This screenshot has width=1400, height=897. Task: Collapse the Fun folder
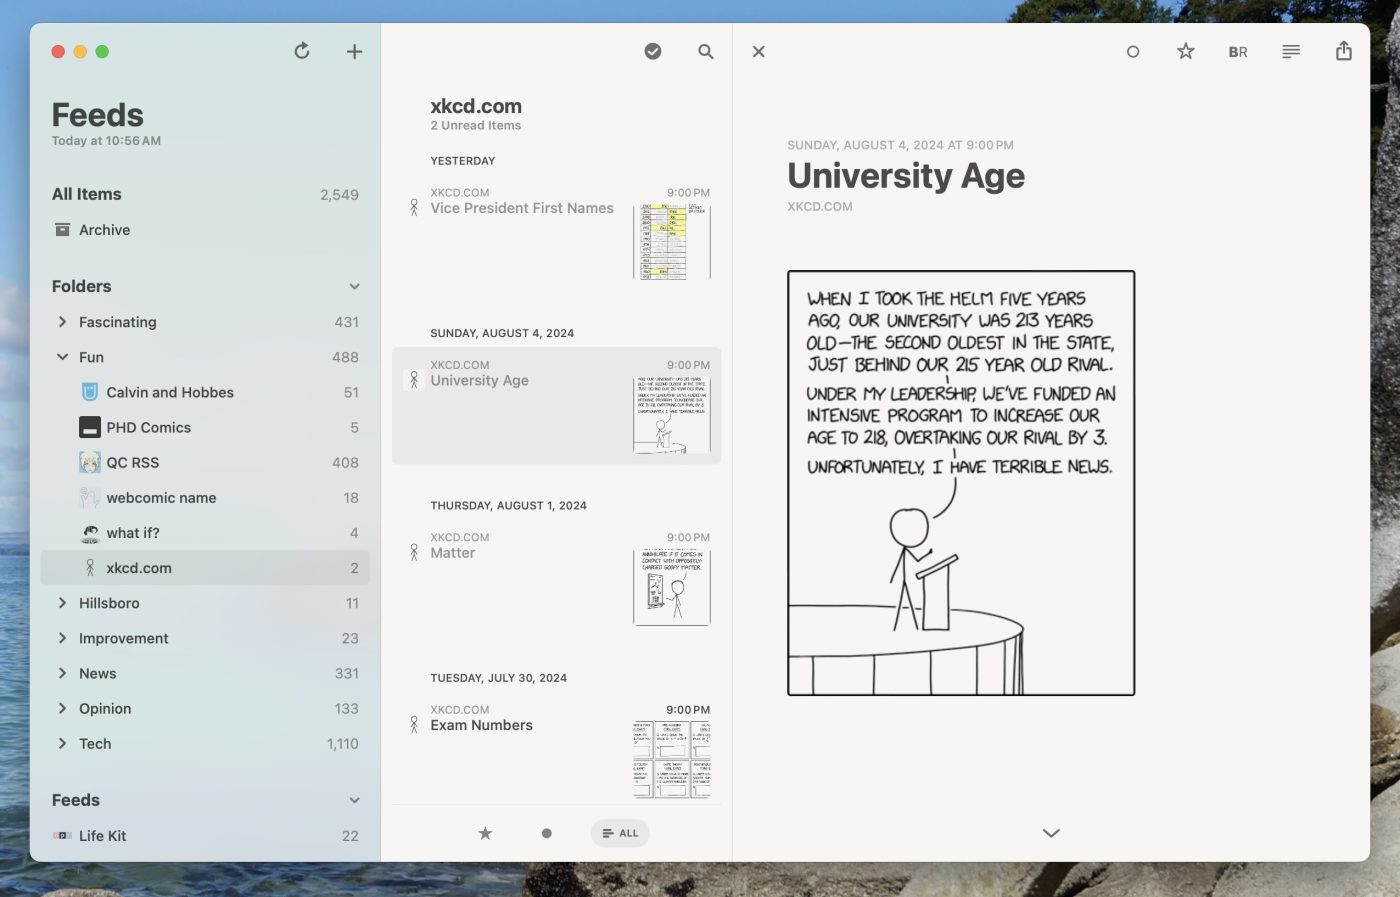(62, 357)
